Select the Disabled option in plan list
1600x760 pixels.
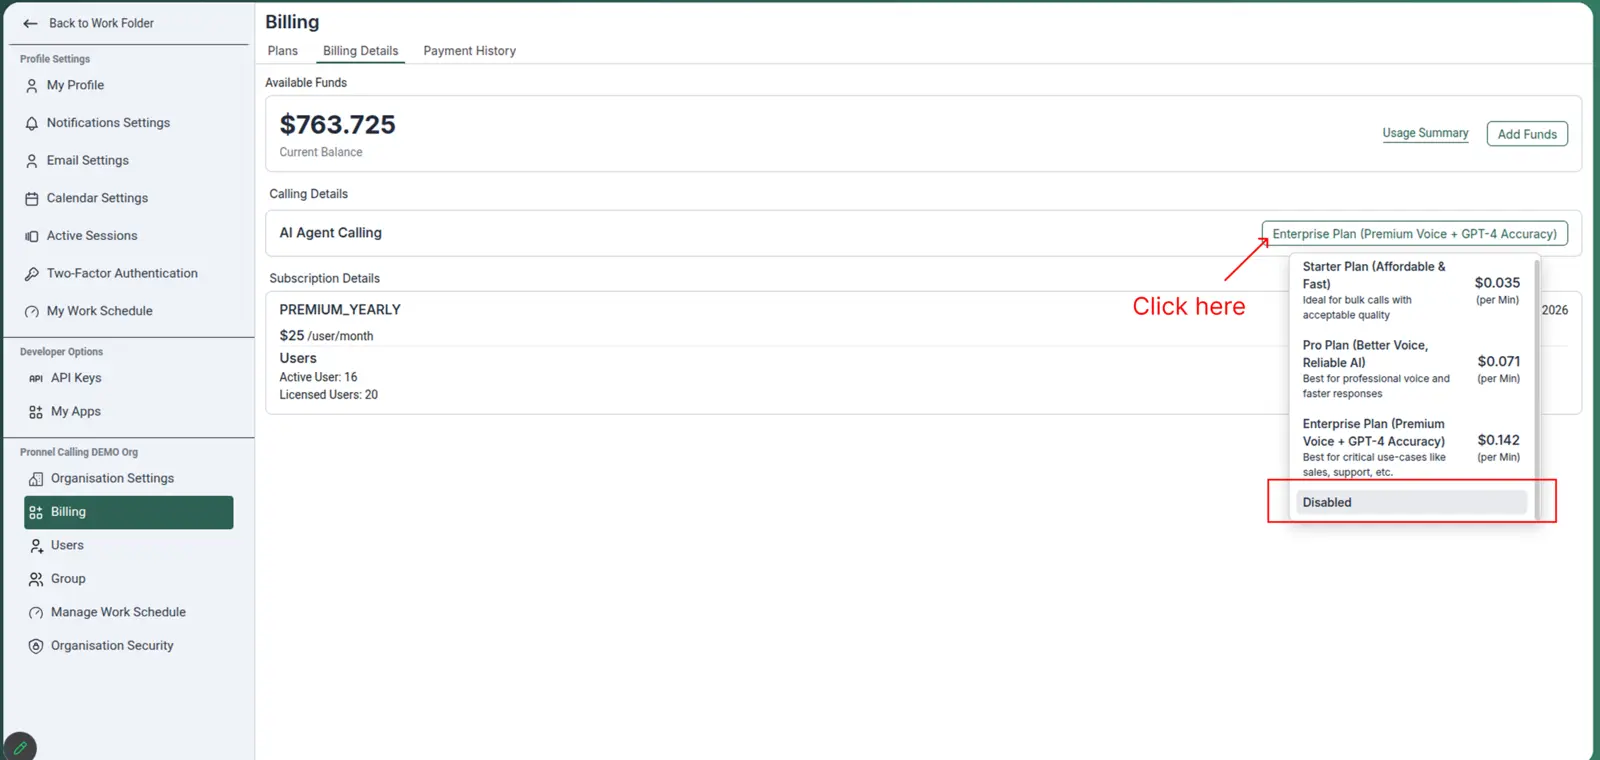tap(1410, 502)
